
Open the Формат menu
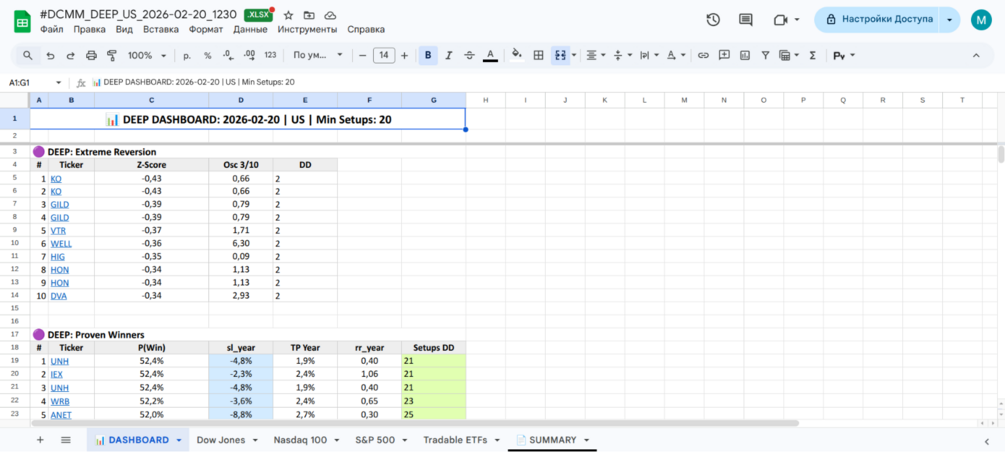point(208,29)
